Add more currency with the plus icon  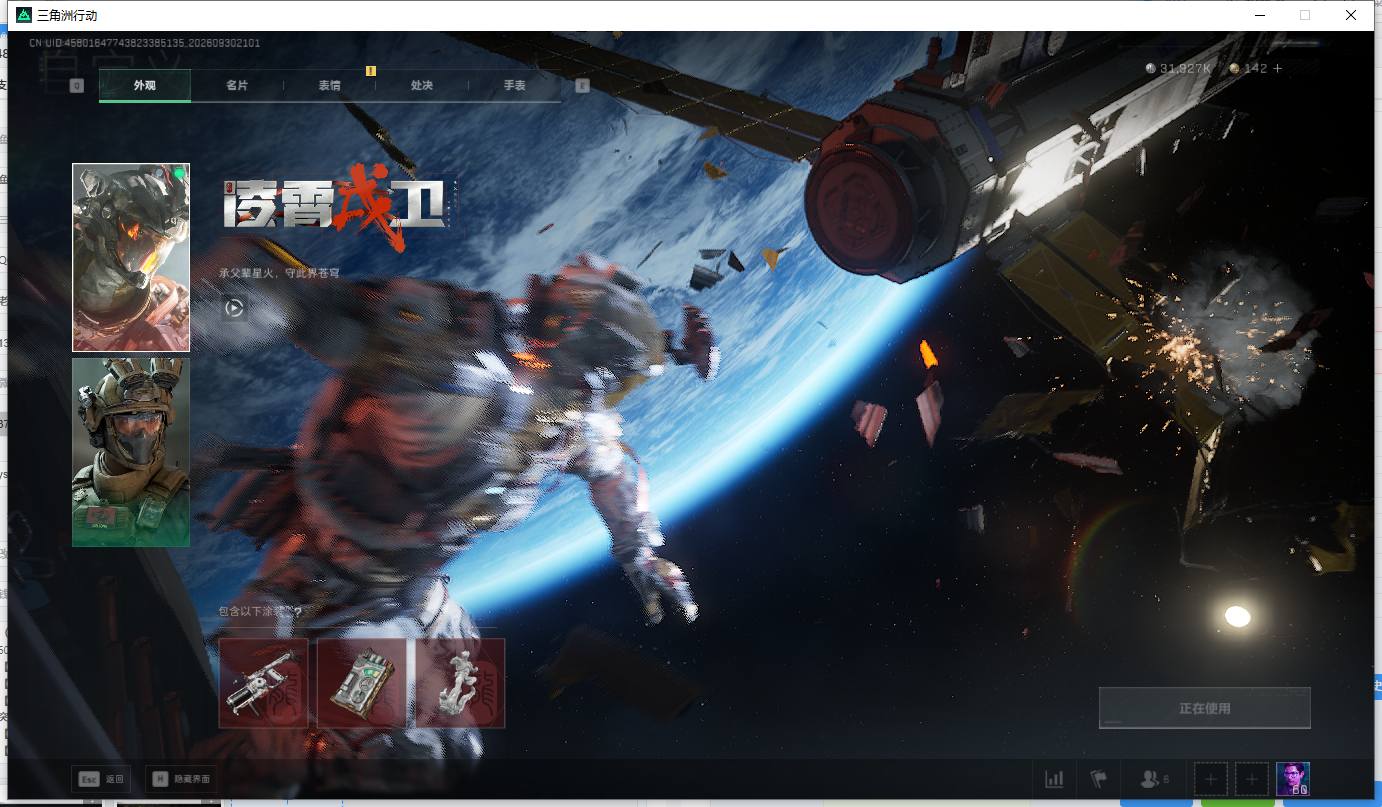click(x=1276, y=68)
